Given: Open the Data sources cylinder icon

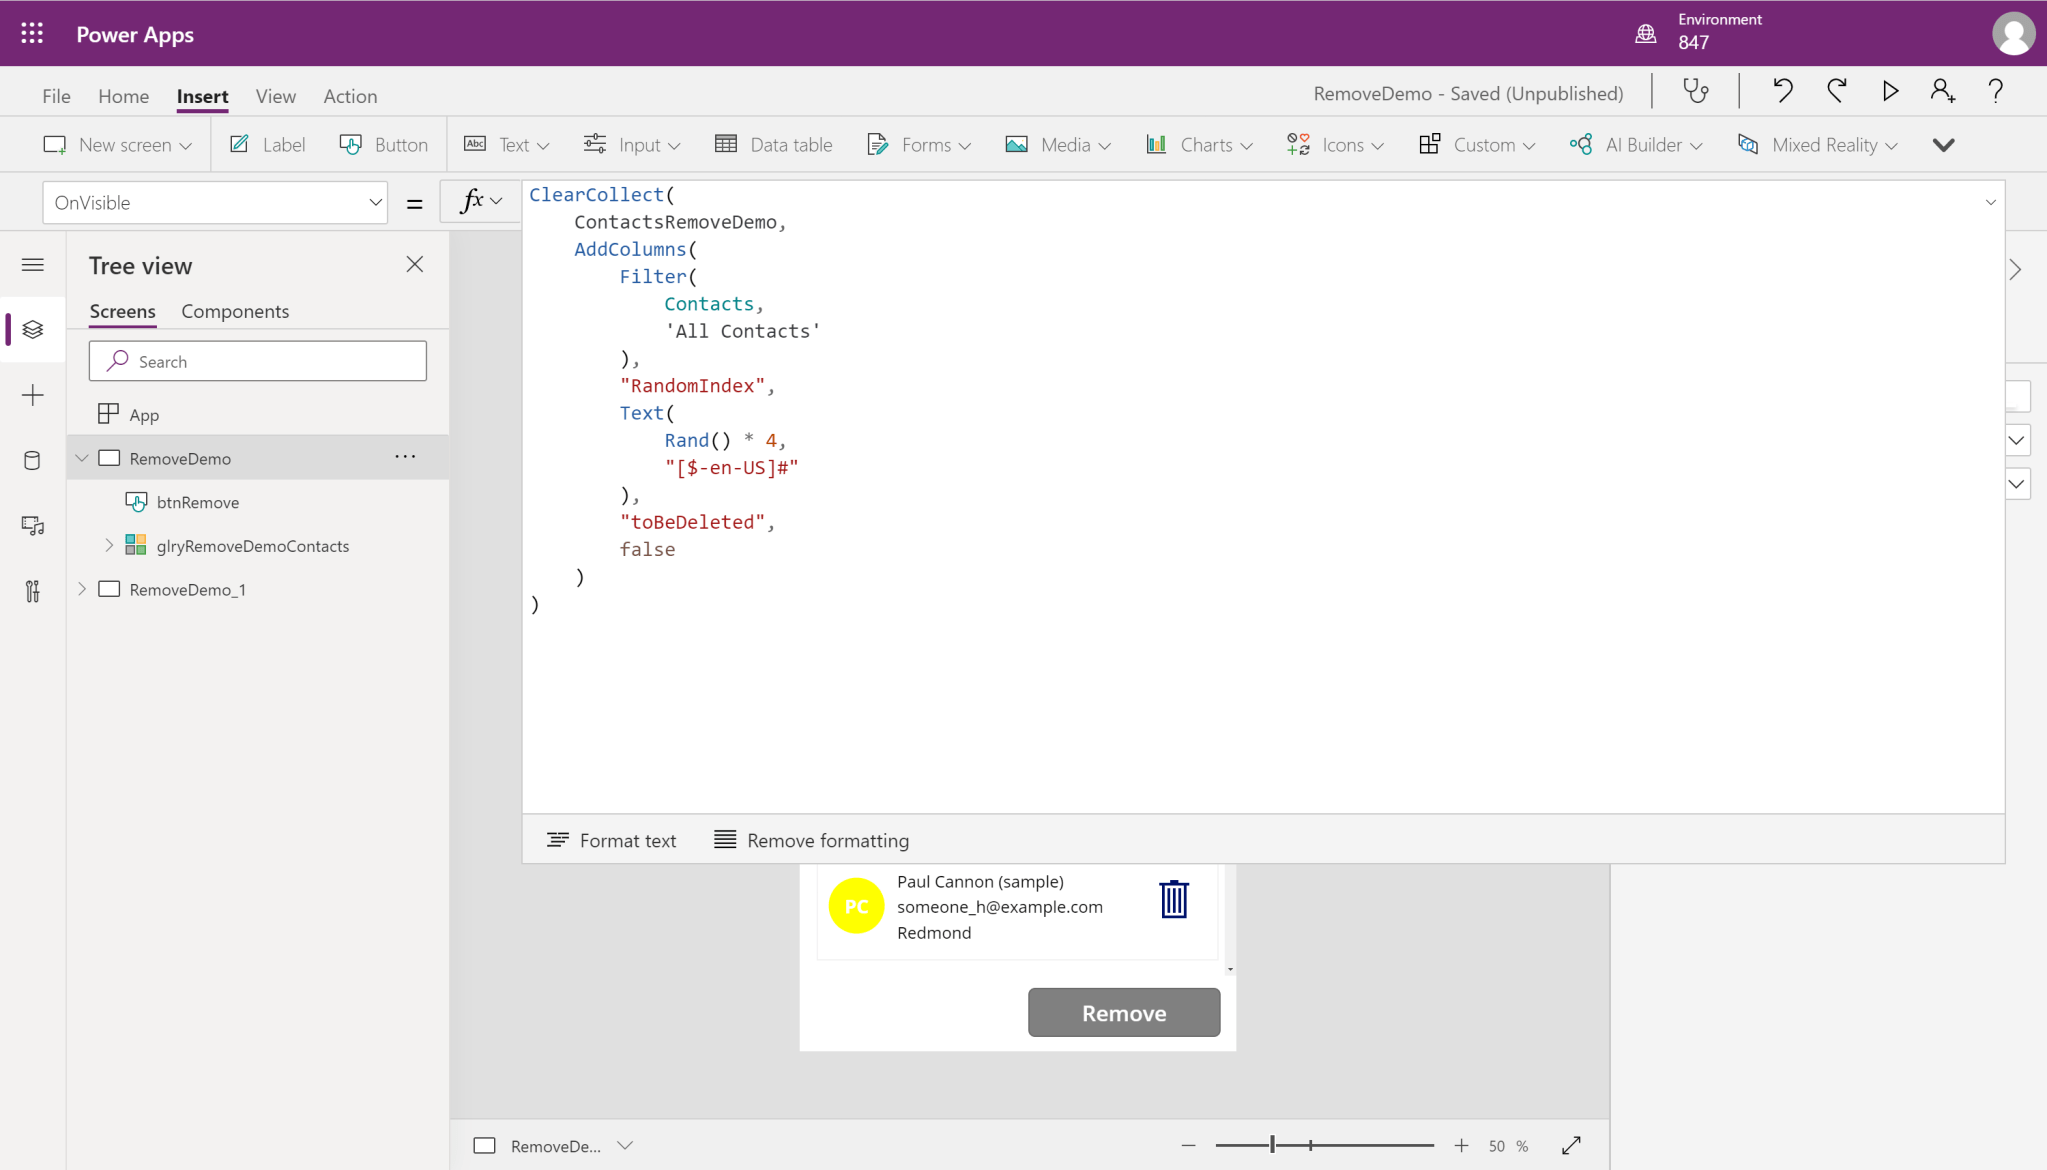Looking at the screenshot, I should (32, 460).
